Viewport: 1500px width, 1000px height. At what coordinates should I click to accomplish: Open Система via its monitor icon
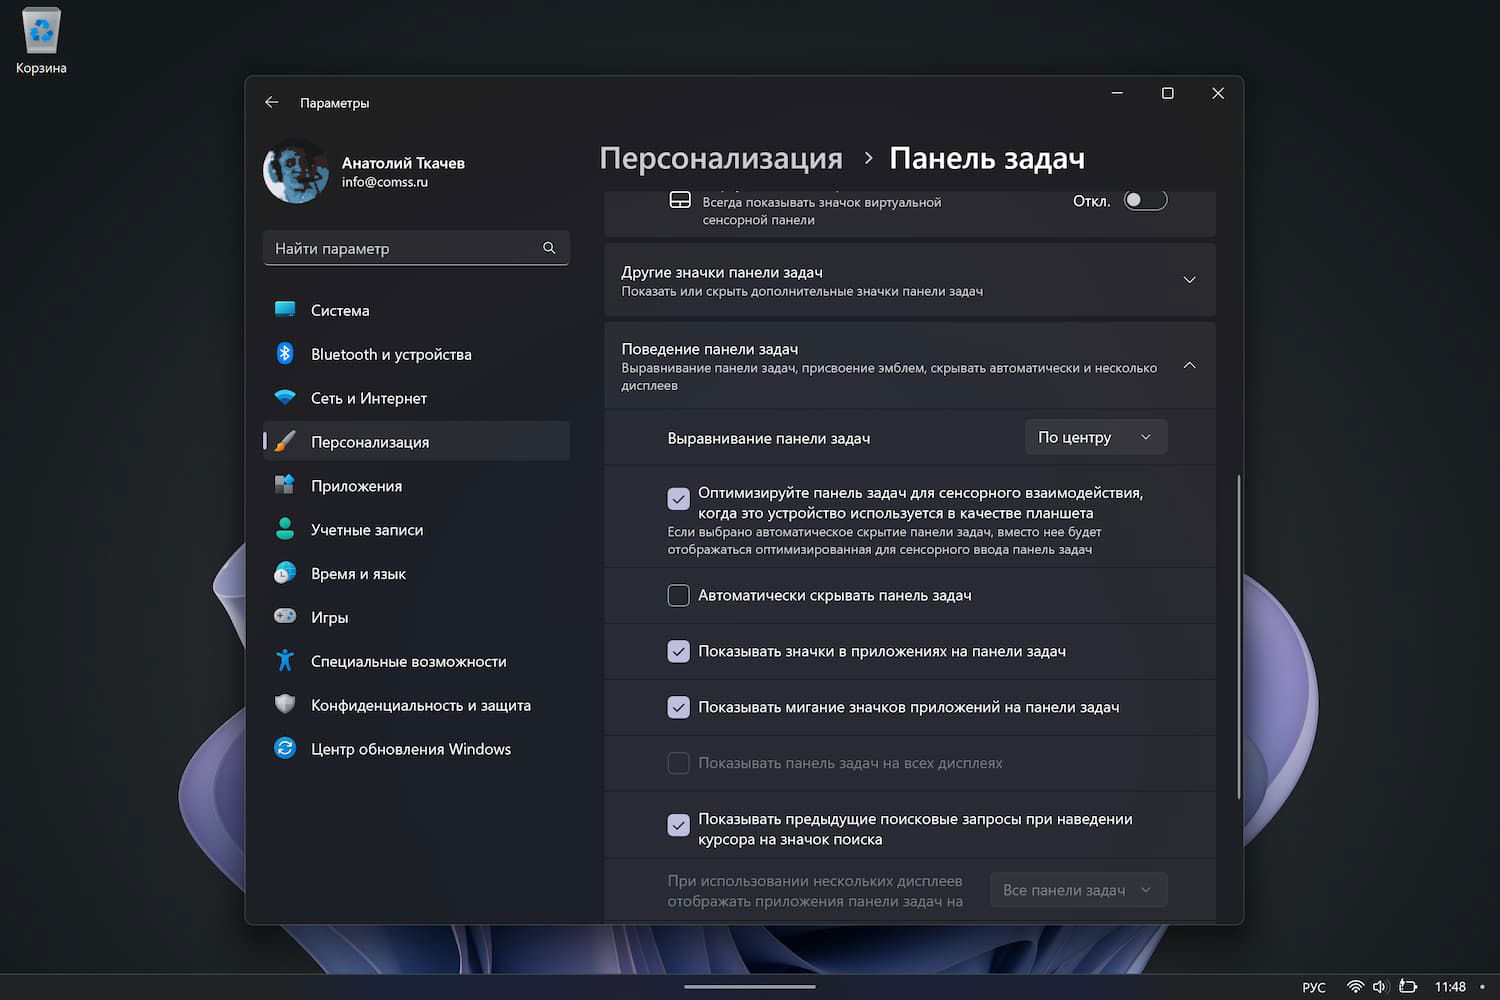pyautogui.click(x=285, y=310)
